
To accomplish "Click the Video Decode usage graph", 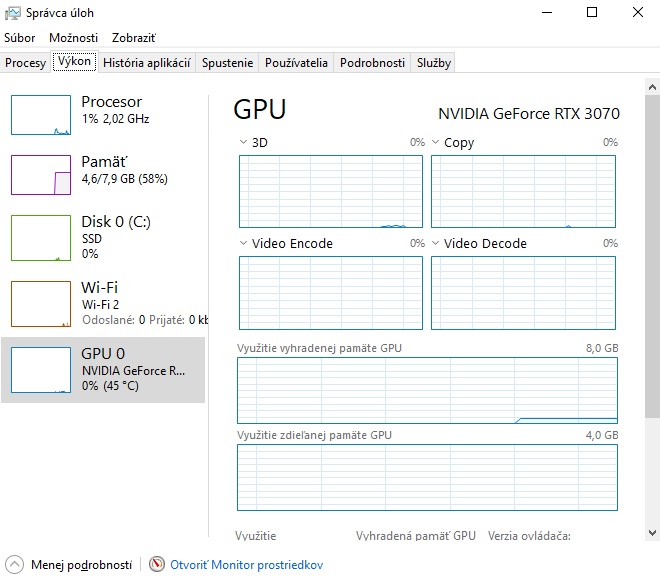I will 523,293.
